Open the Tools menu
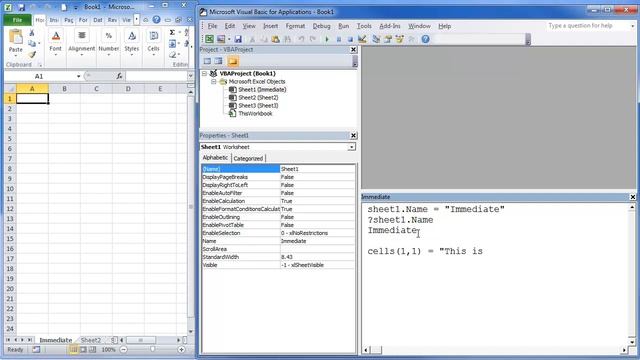 [364, 26]
